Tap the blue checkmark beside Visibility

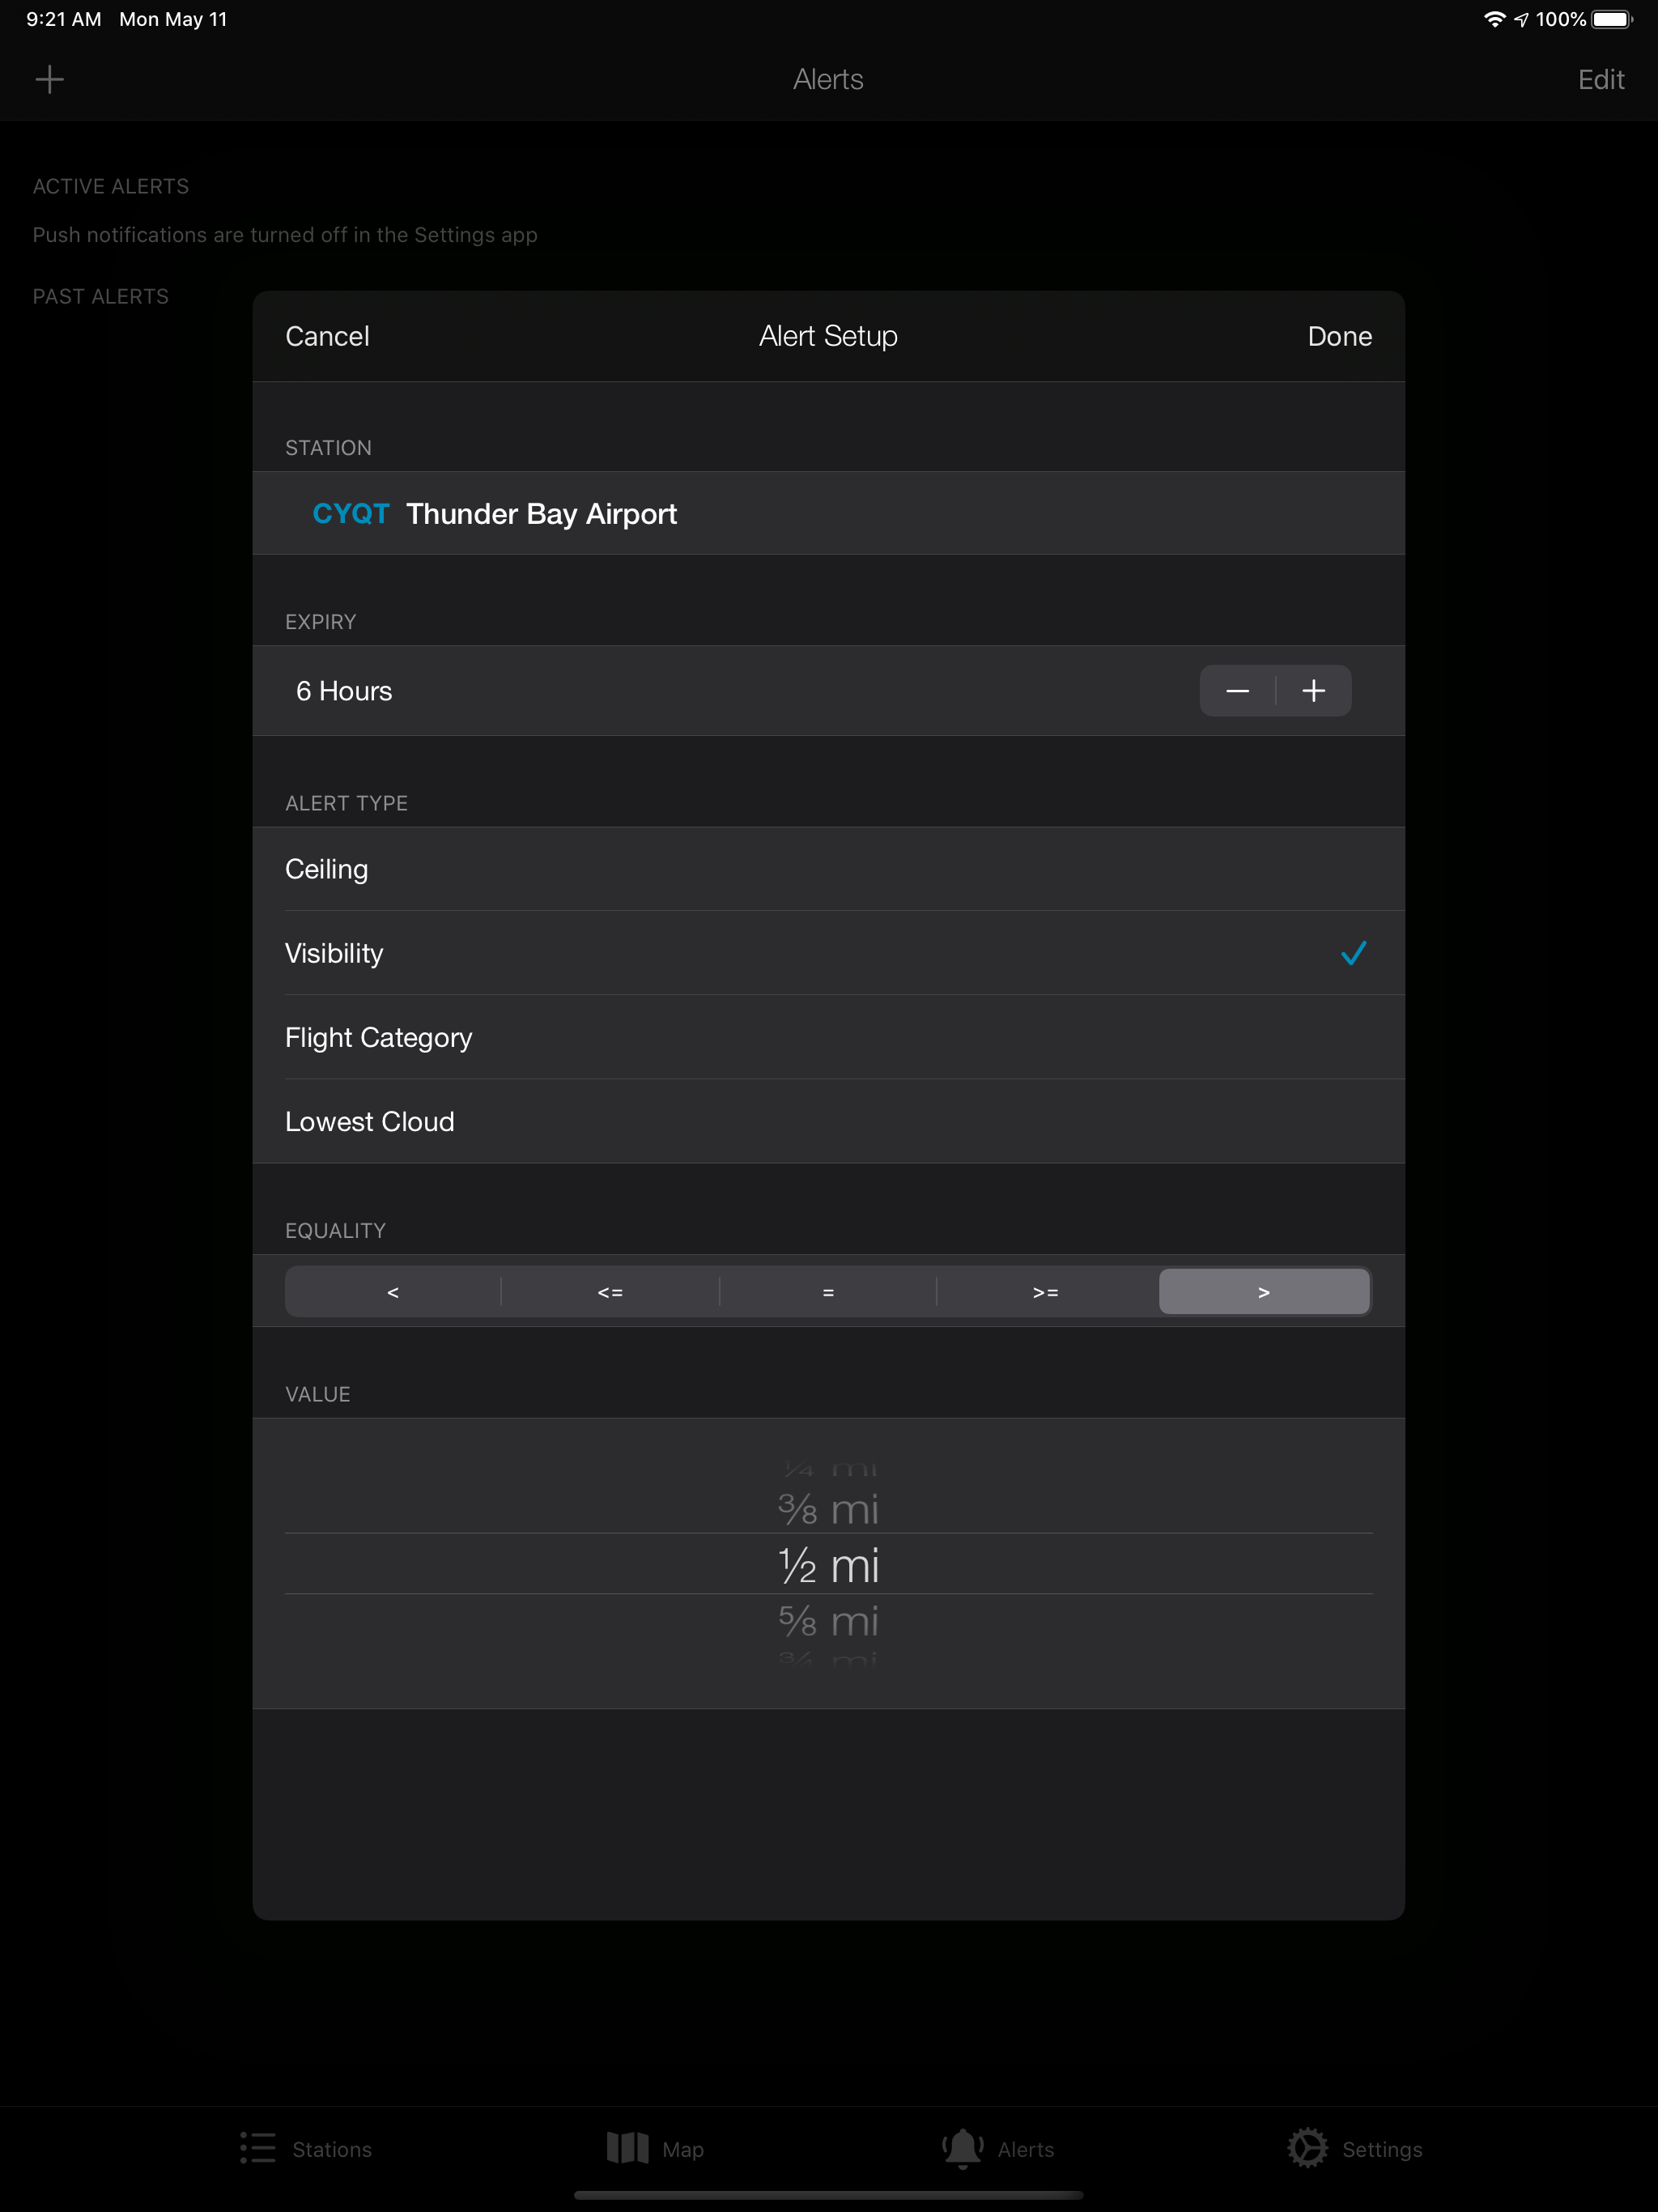pos(1353,953)
